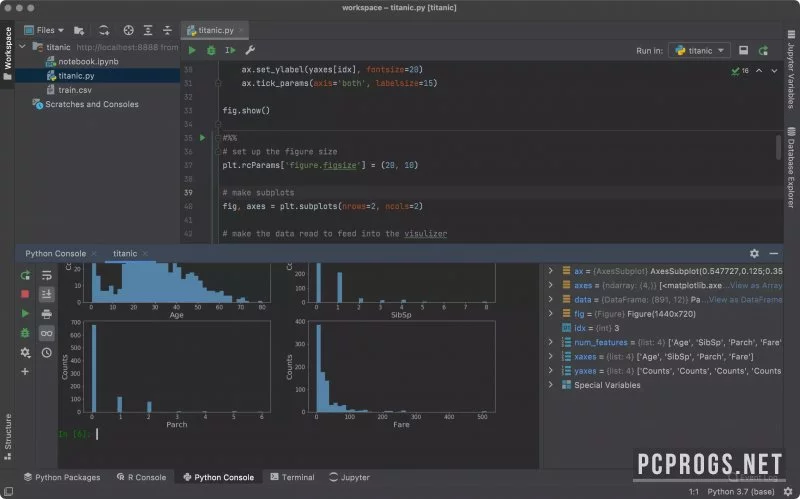Click the print icon in console toolbar
The image size is (800, 499).
point(46,314)
